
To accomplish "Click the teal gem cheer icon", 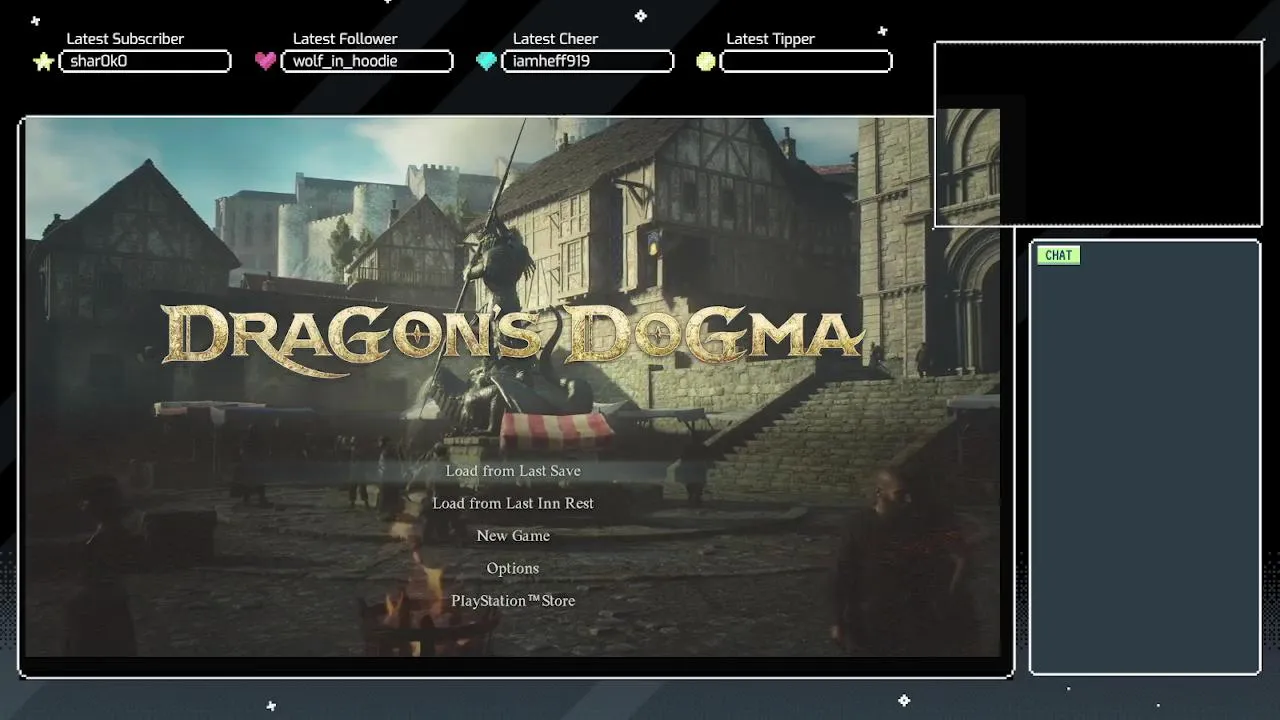I will coord(486,62).
